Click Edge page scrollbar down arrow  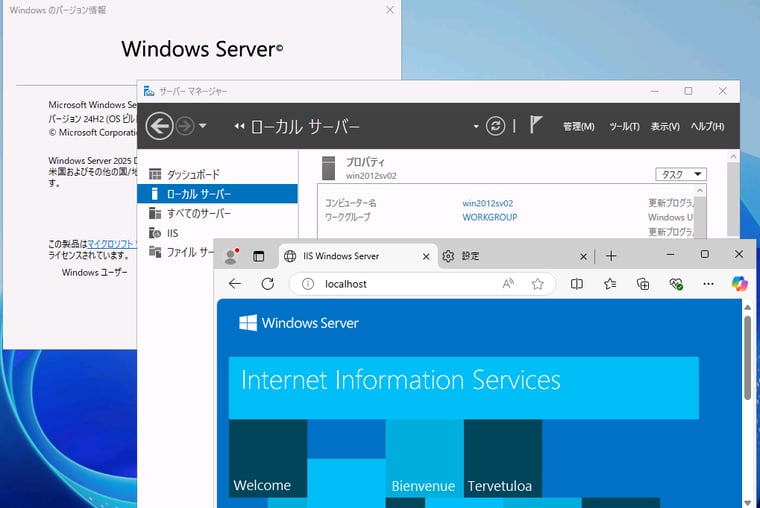[747, 502]
